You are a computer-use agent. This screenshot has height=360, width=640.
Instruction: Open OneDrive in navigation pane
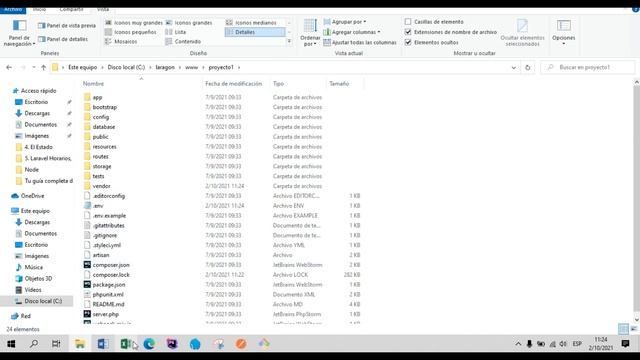click(32, 196)
